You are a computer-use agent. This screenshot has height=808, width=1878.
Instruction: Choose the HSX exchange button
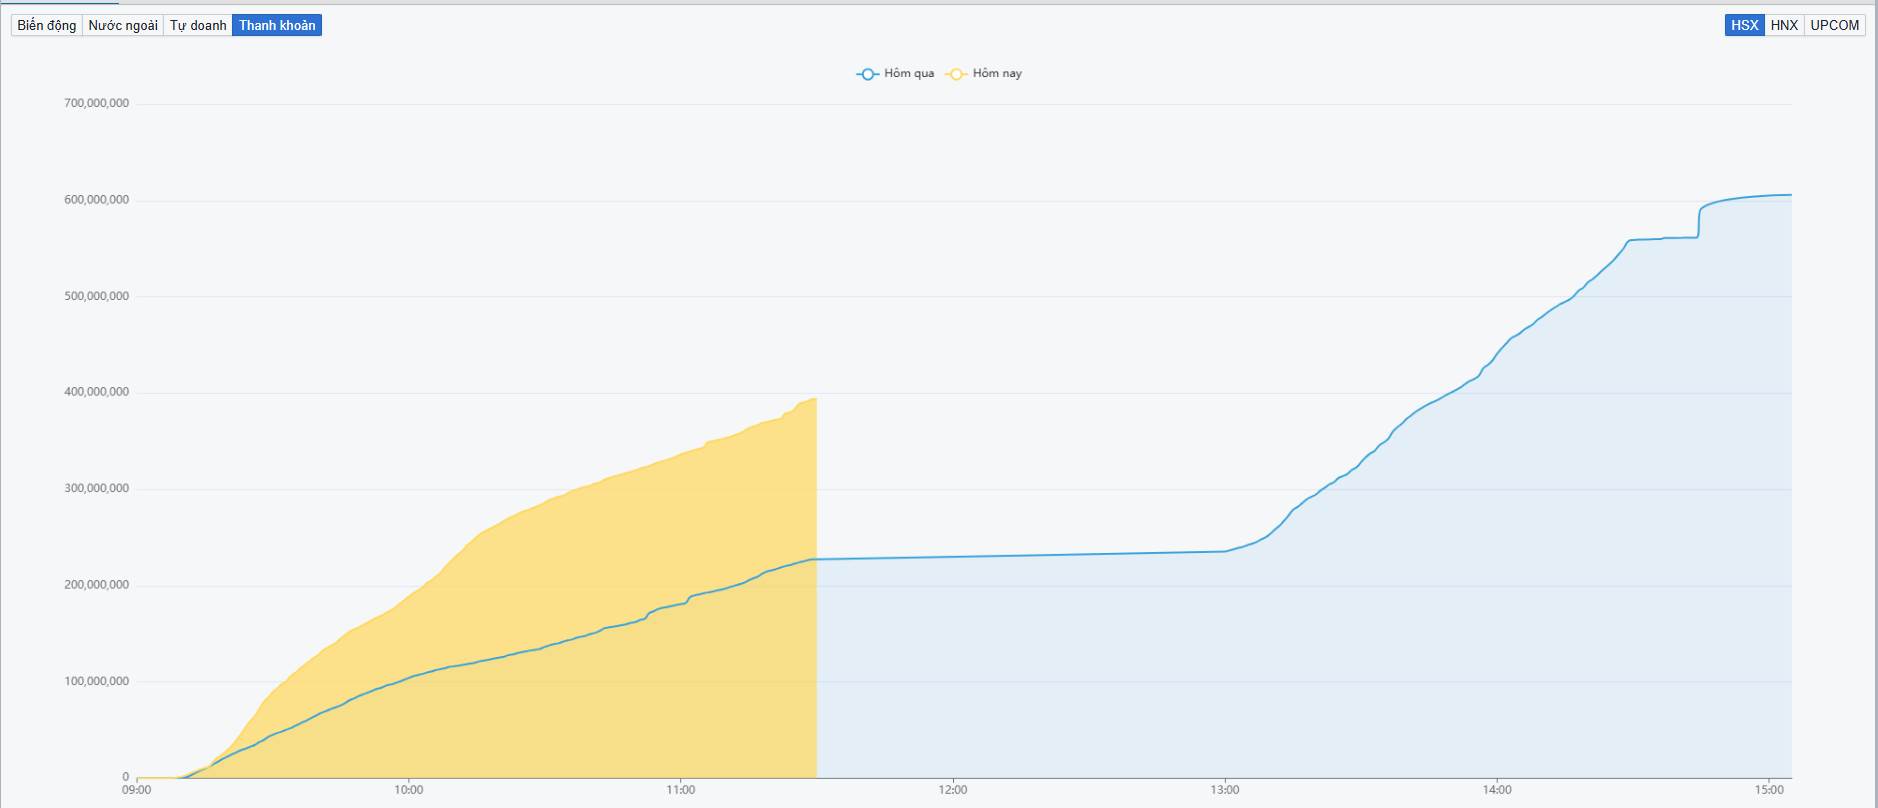1744,25
